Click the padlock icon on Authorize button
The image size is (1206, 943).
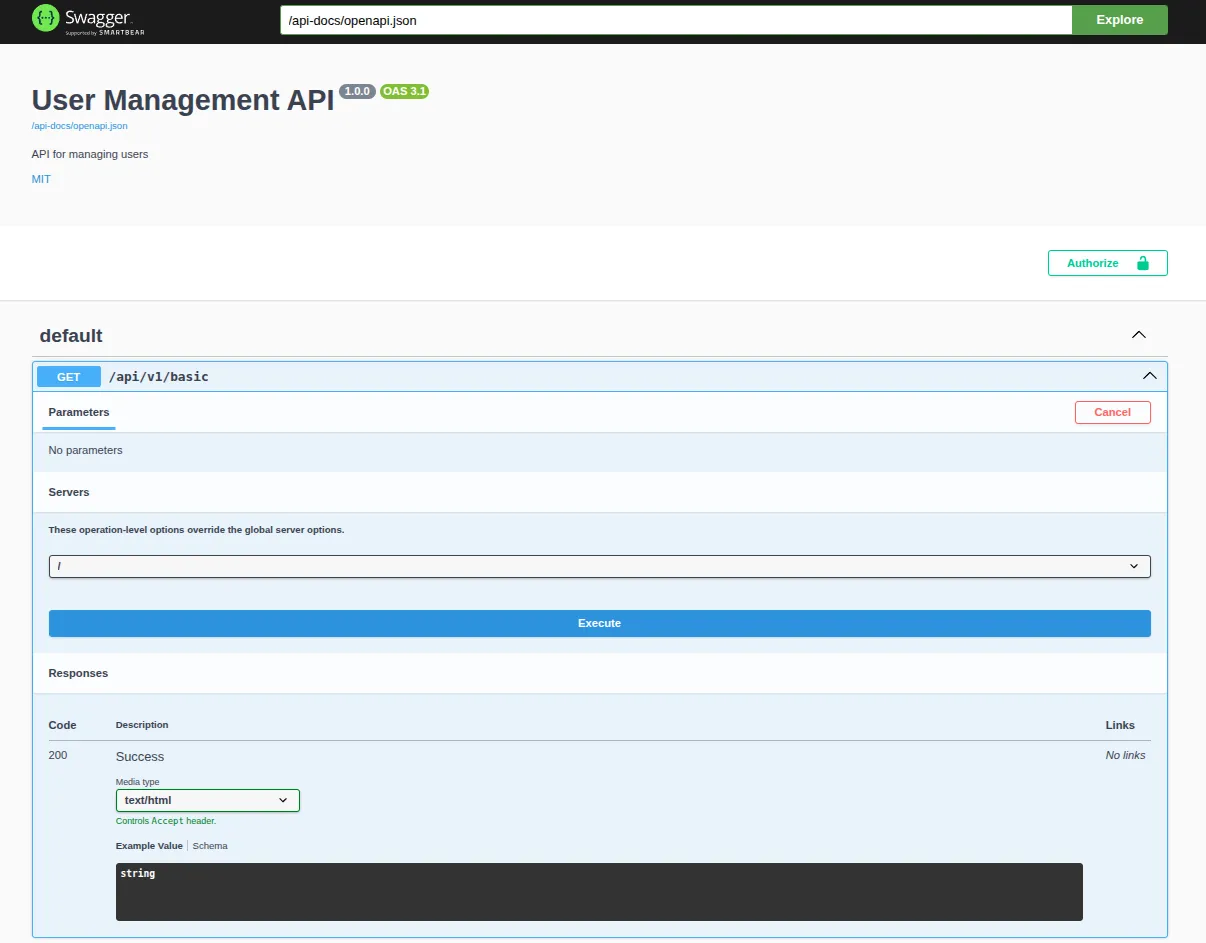(1143, 262)
